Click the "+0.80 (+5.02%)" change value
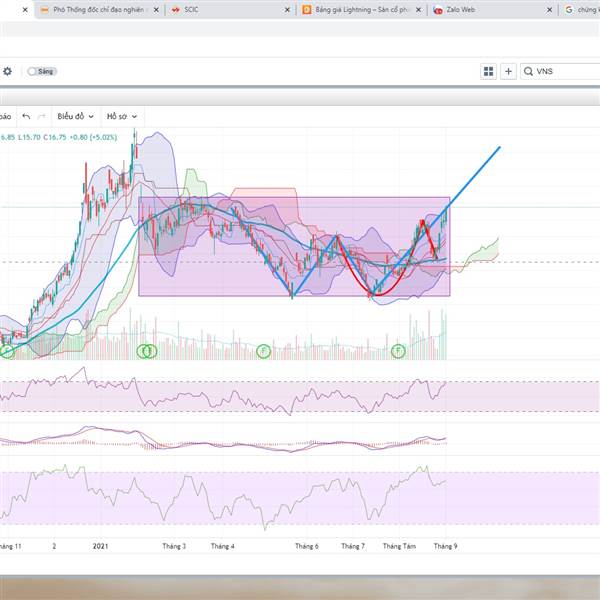The image size is (600, 600). point(93,137)
